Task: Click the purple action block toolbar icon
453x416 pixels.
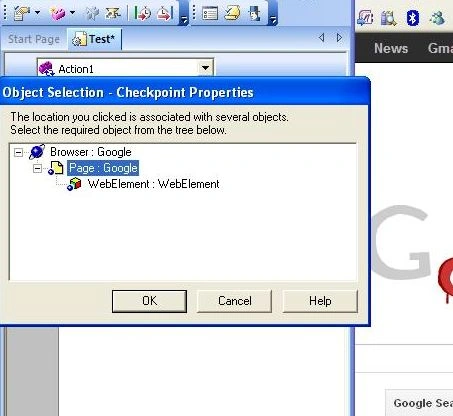Action: (58, 13)
